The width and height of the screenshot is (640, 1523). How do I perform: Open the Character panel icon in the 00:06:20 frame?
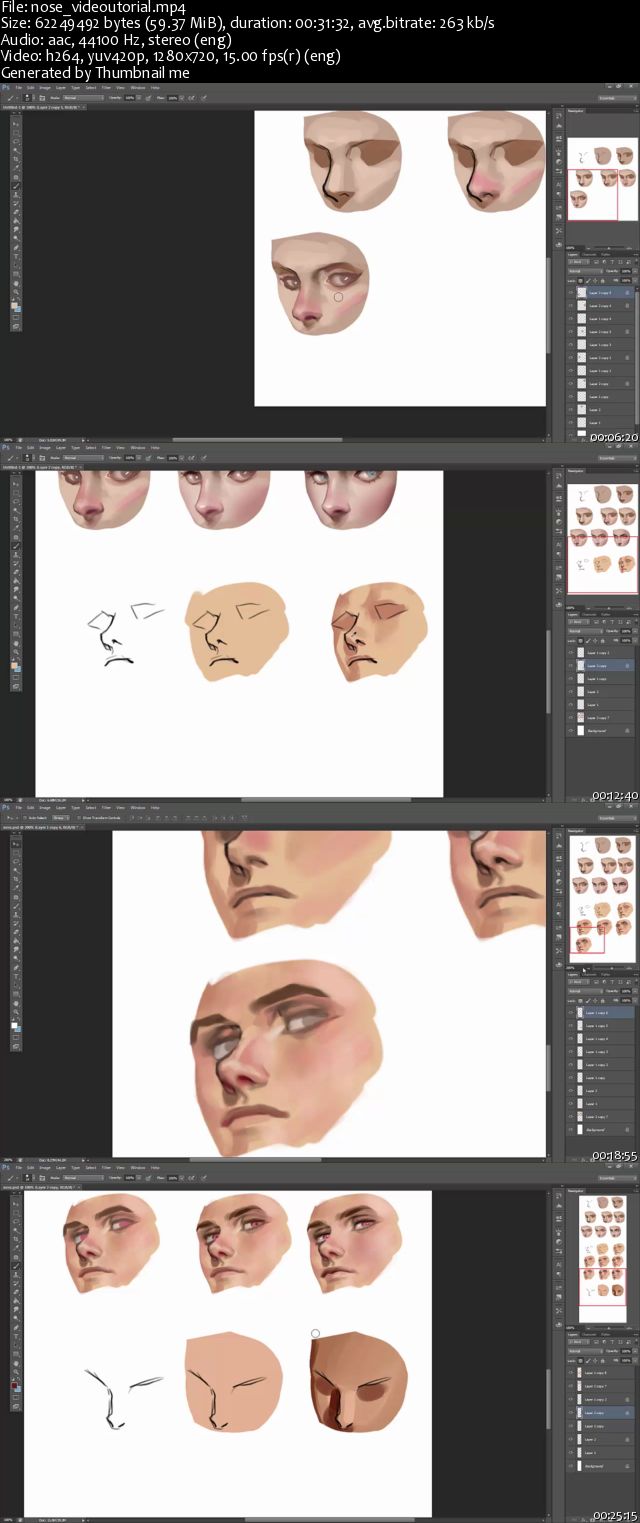click(559, 184)
